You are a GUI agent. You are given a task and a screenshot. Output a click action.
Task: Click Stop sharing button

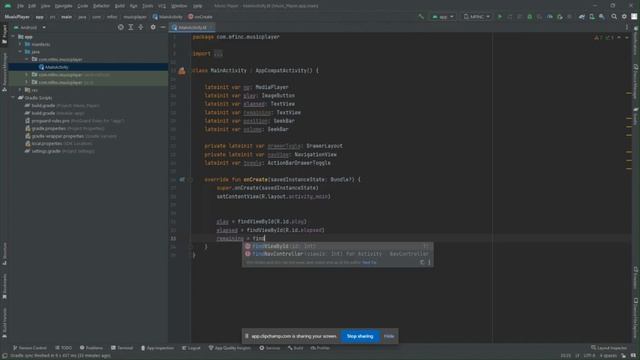click(x=360, y=336)
